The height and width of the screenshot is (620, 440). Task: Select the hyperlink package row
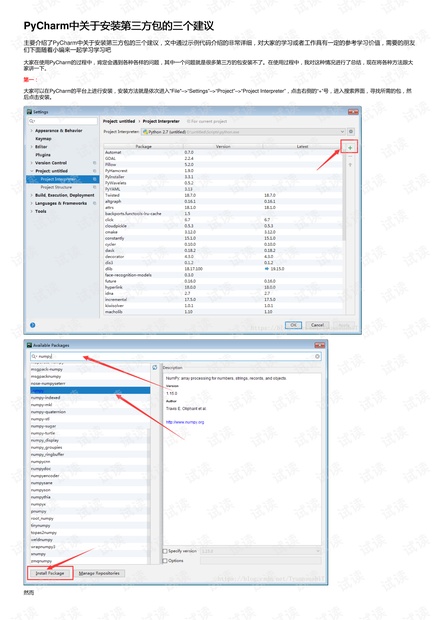[x=223, y=287]
